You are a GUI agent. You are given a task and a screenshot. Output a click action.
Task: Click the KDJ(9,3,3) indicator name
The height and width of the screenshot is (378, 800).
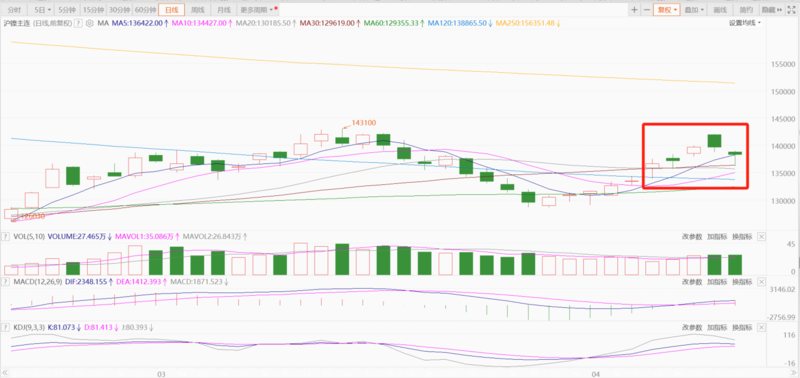tap(29, 327)
